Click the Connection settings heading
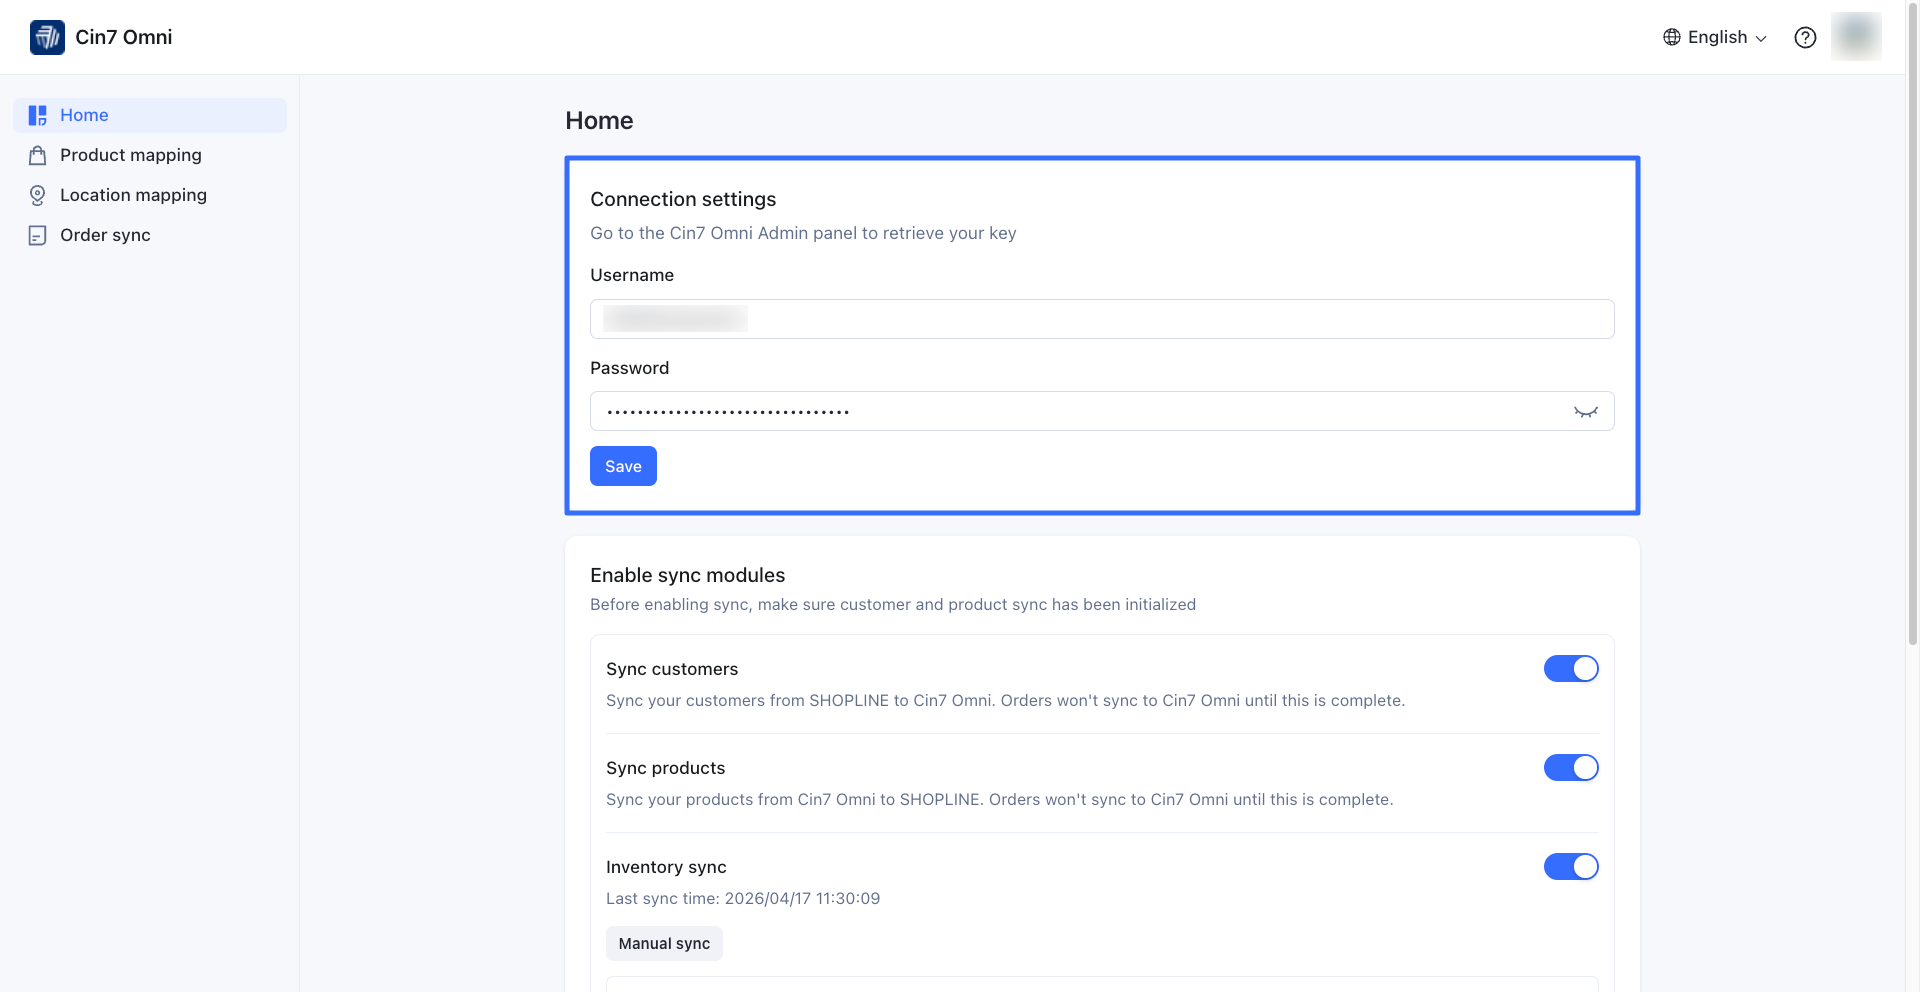Viewport: 1920px width, 992px height. click(683, 199)
